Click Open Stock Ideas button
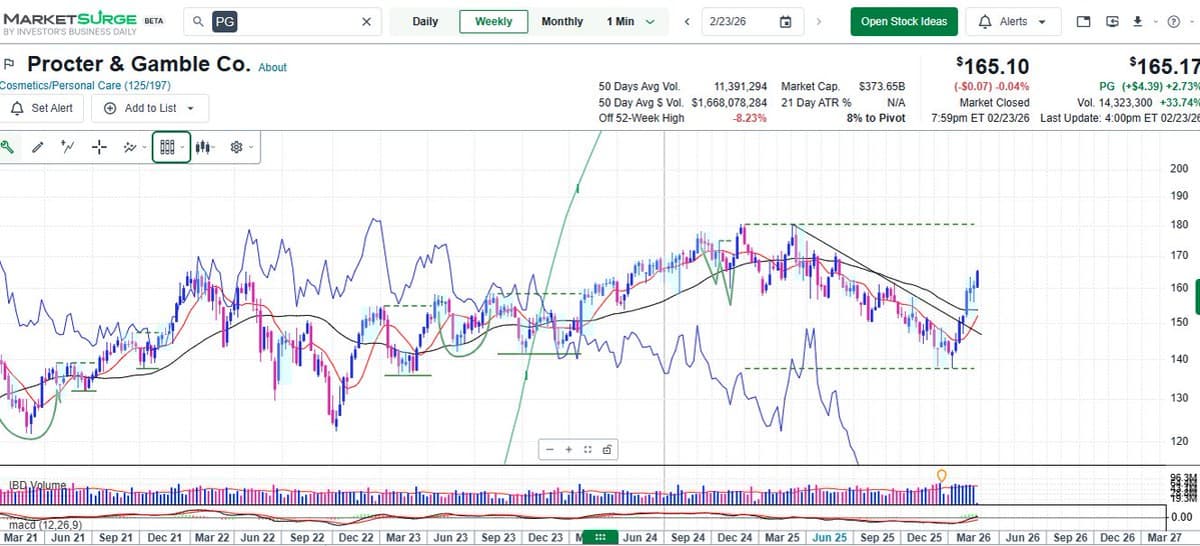The height and width of the screenshot is (546, 1200). 904,21
